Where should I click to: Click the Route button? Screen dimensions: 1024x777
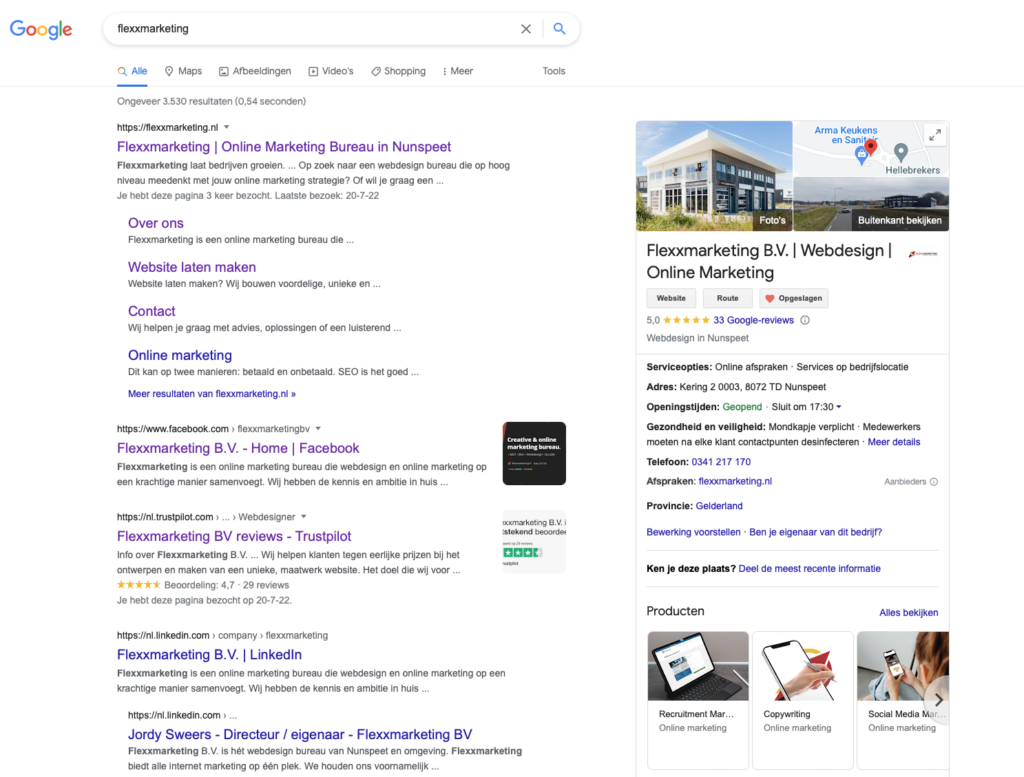(x=728, y=298)
